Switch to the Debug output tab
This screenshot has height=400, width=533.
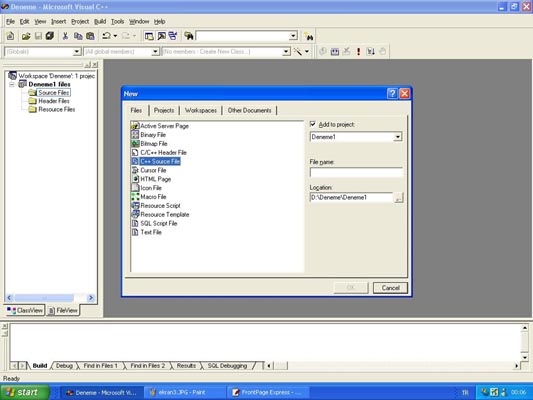point(64,366)
